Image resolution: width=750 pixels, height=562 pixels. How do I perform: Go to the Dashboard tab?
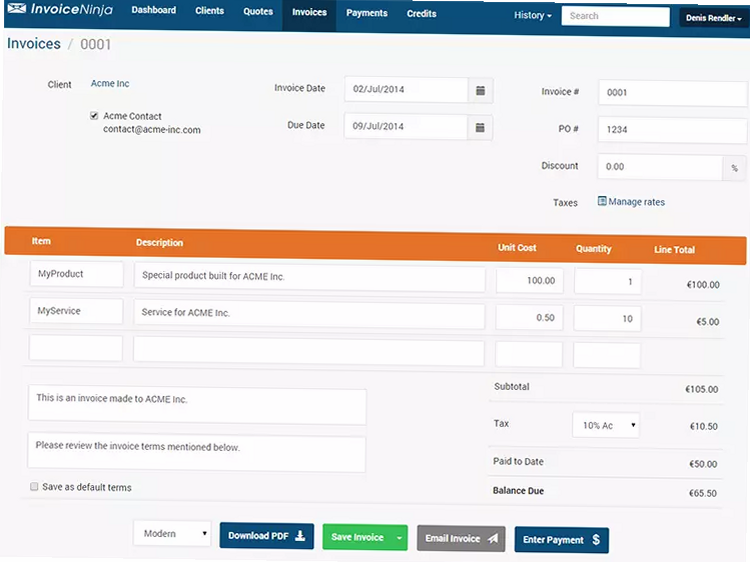154,10
